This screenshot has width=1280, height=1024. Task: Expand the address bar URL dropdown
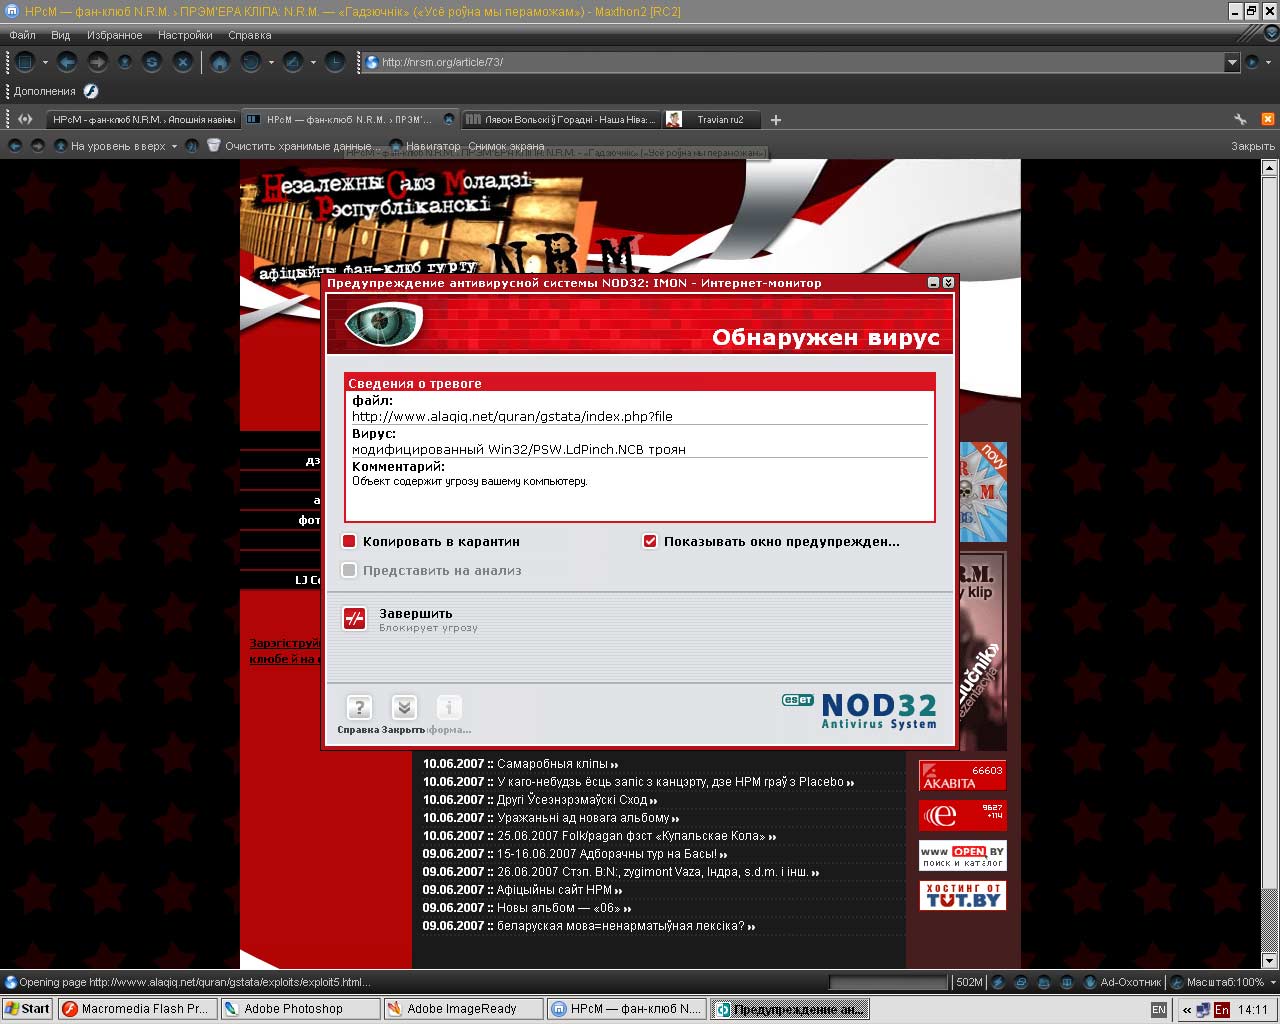(1232, 62)
